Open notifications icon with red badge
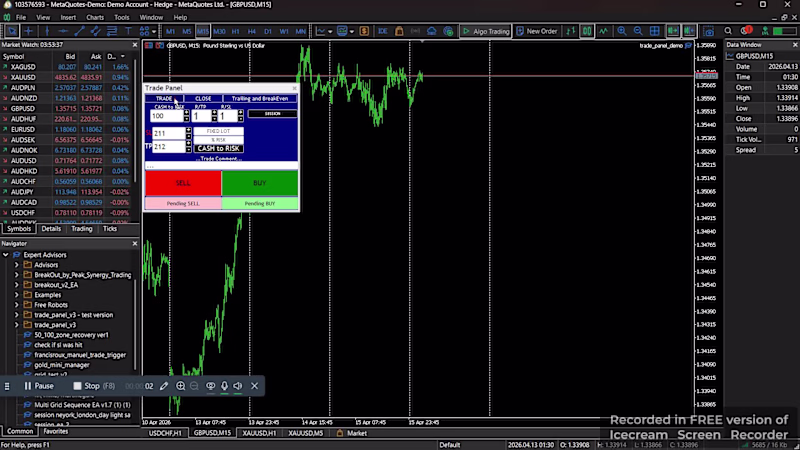The image size is (800, 450). [x=746, y=31]
